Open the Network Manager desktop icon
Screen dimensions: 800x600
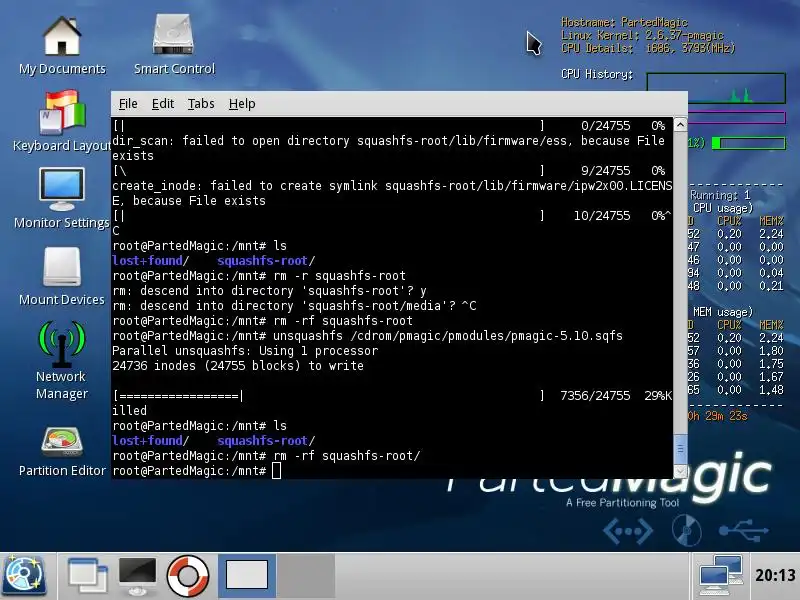coord(62,360)
